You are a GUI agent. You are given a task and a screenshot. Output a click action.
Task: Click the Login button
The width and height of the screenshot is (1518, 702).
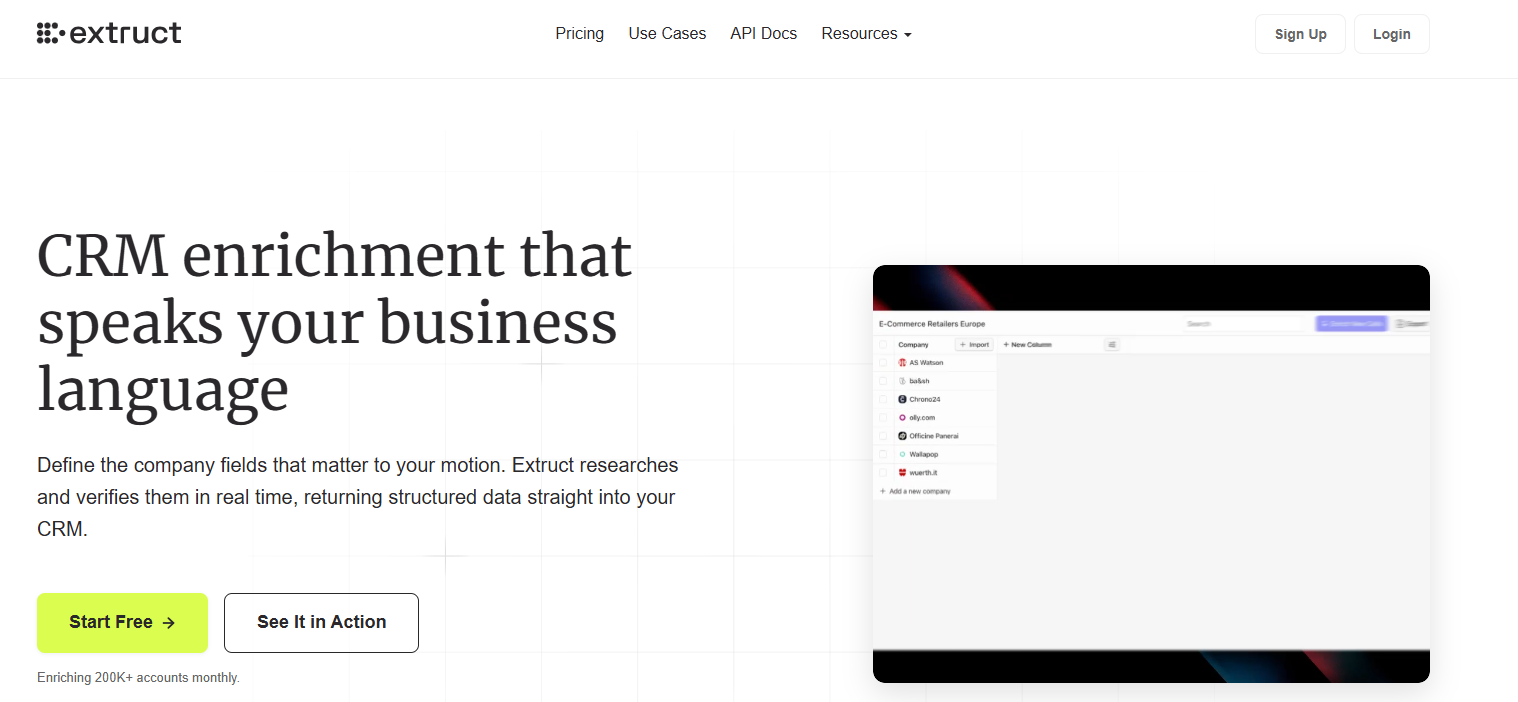click(1391, 34)
